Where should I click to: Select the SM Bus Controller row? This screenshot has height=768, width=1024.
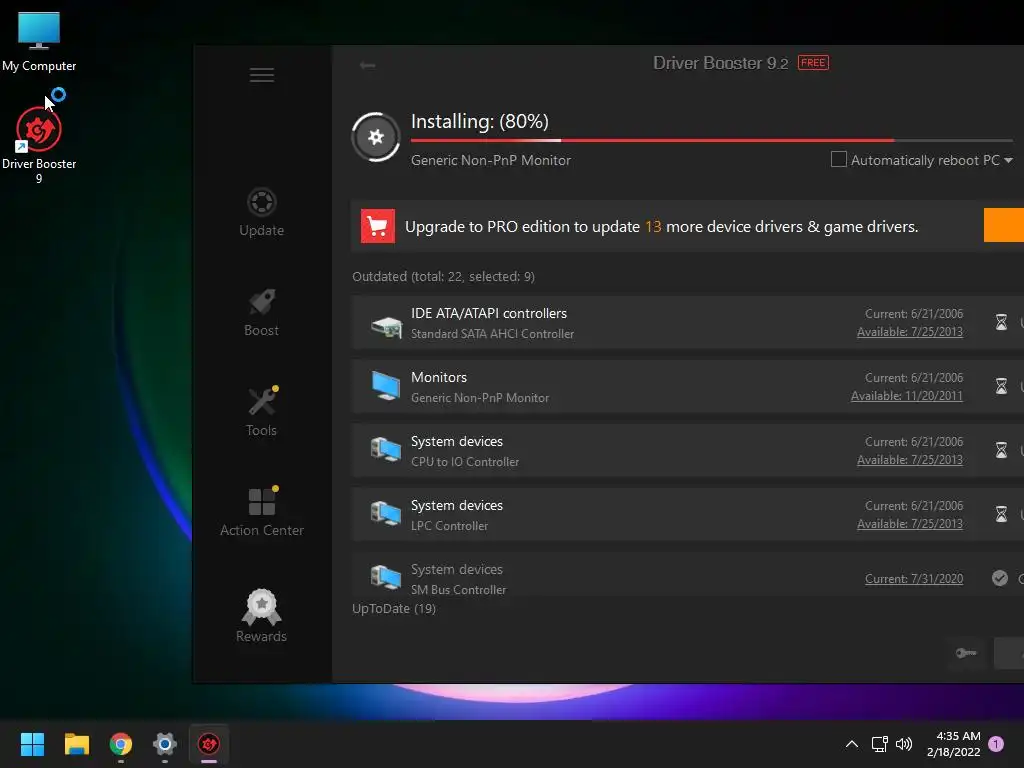[x=687, y=575]
